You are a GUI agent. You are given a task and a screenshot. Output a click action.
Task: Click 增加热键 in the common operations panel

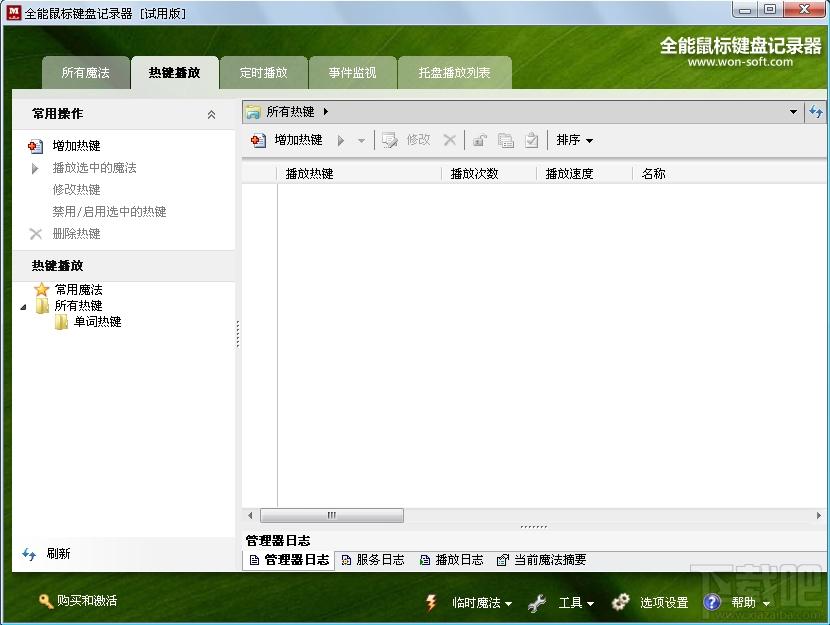(77, 146)
